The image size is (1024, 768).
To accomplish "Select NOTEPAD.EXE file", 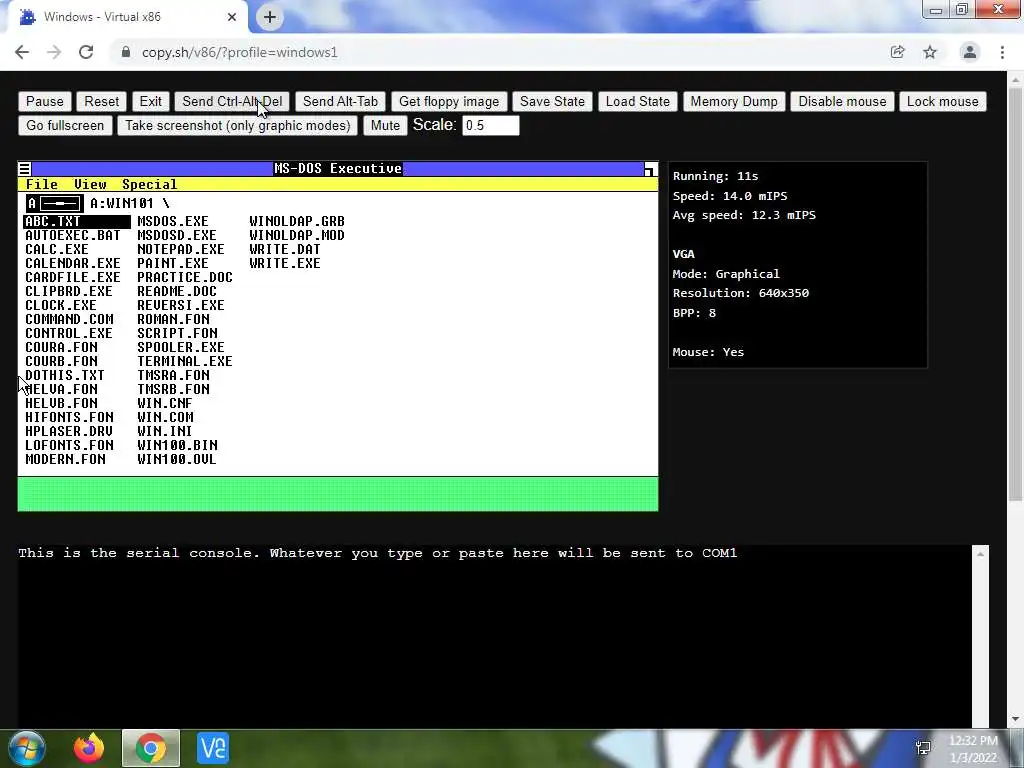I will tap(181, 249).
